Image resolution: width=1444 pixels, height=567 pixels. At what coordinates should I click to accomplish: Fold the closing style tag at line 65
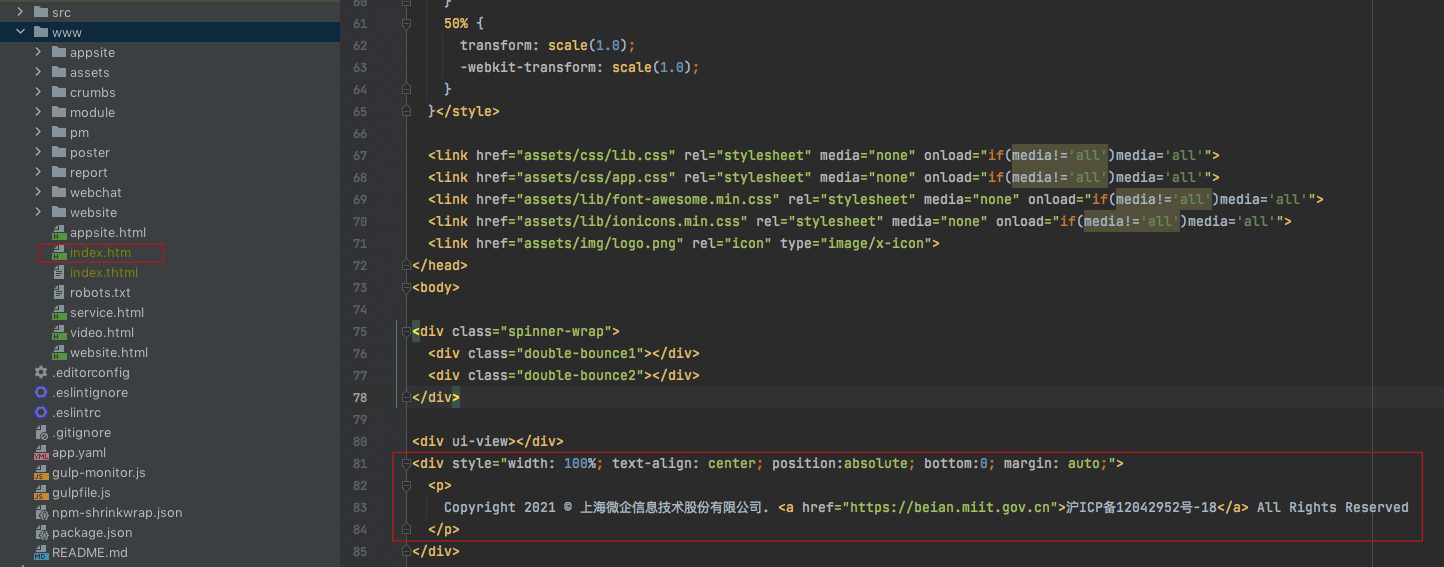coord(406,111)
